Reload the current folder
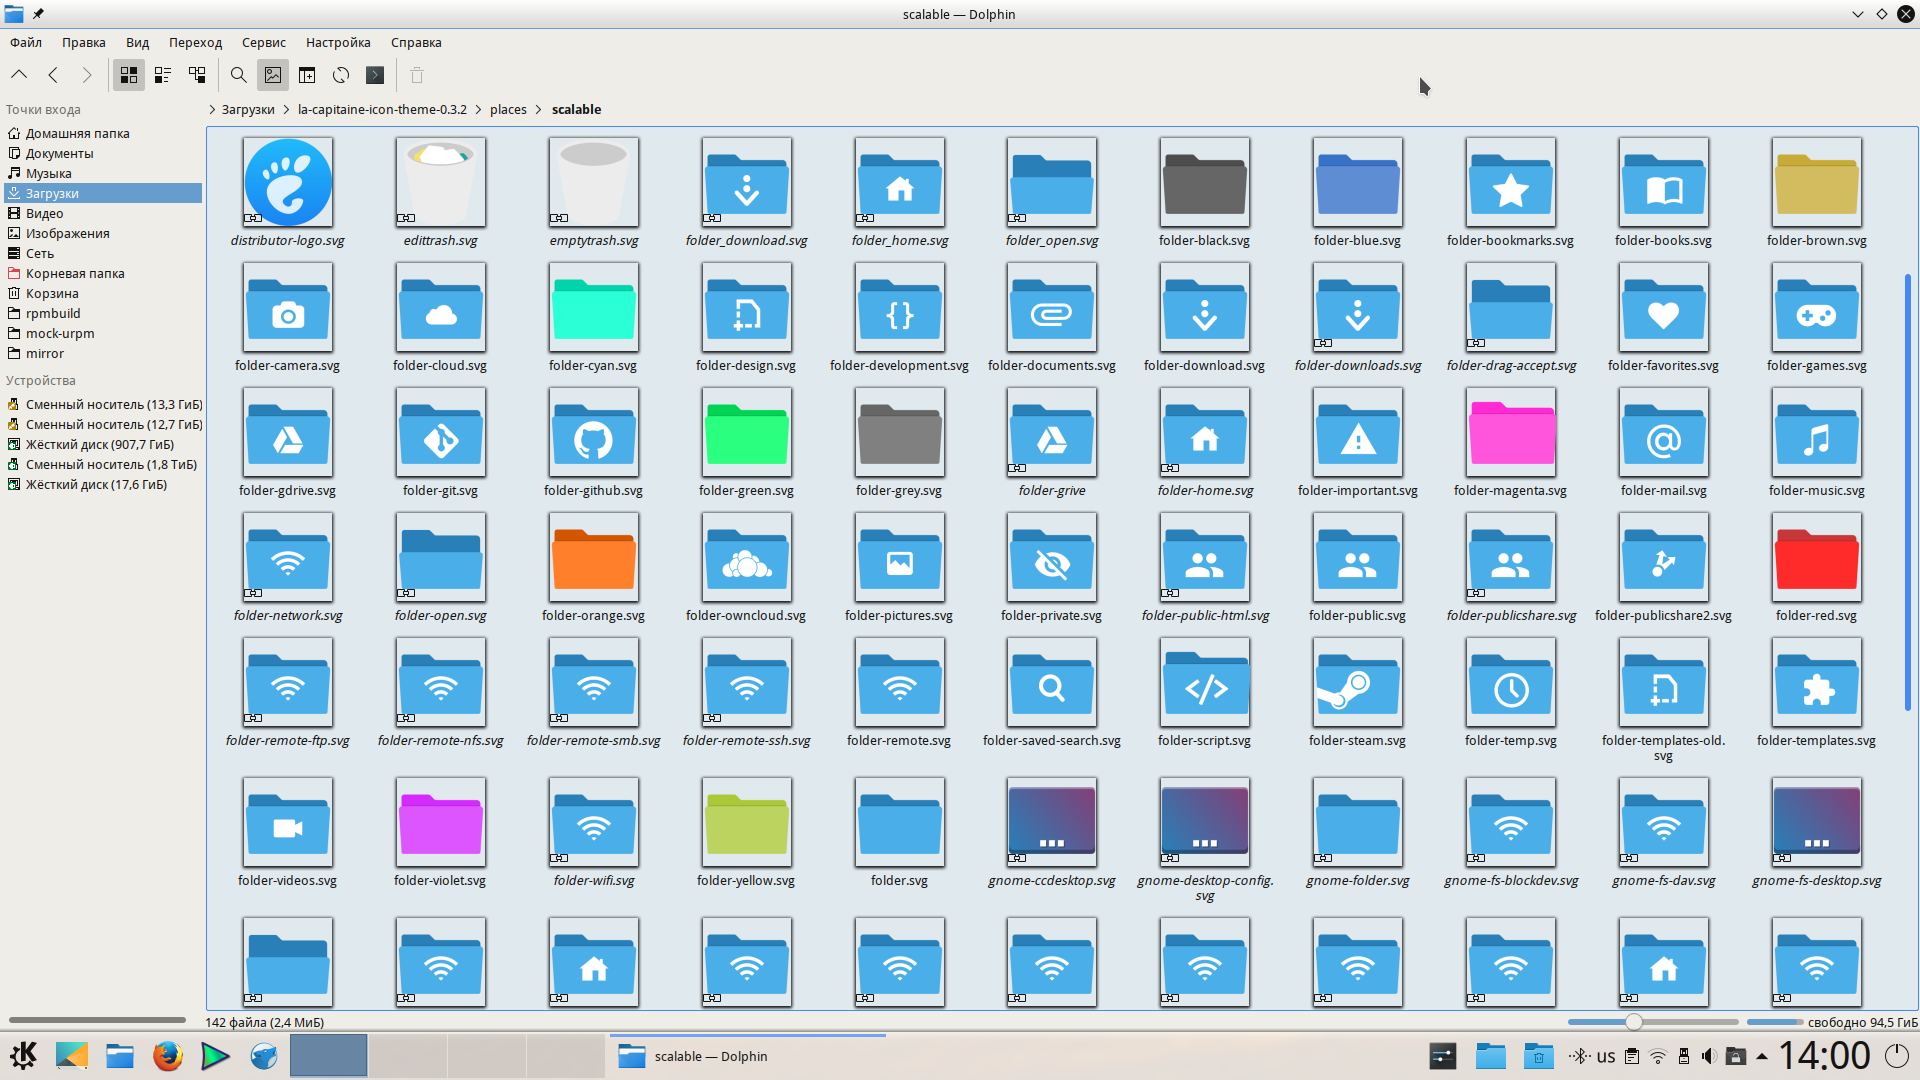The width and height of the screenshot is (1920, 1080). pyautogui.click(x=341, y=75)
